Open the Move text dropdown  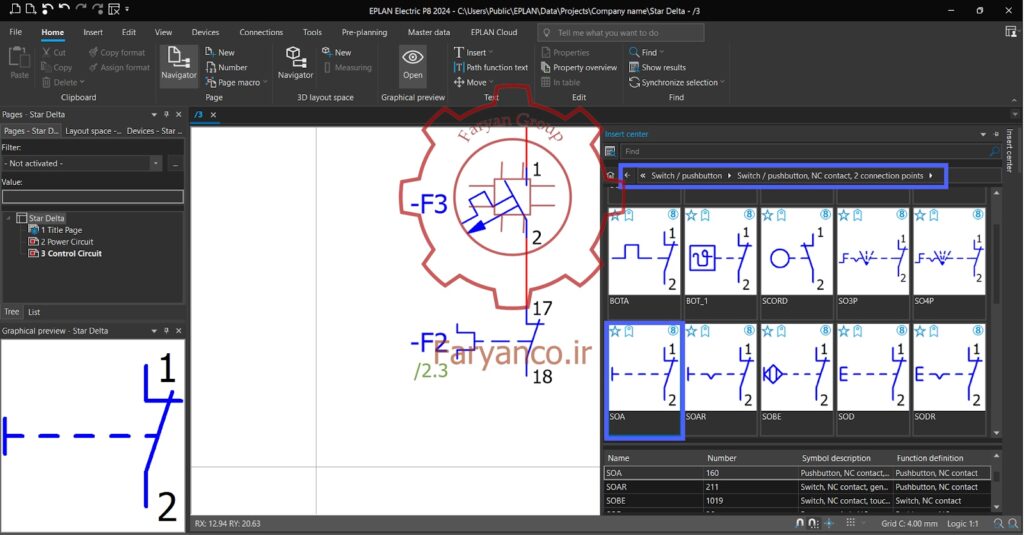pyautogui.click(x=473, y=82)
